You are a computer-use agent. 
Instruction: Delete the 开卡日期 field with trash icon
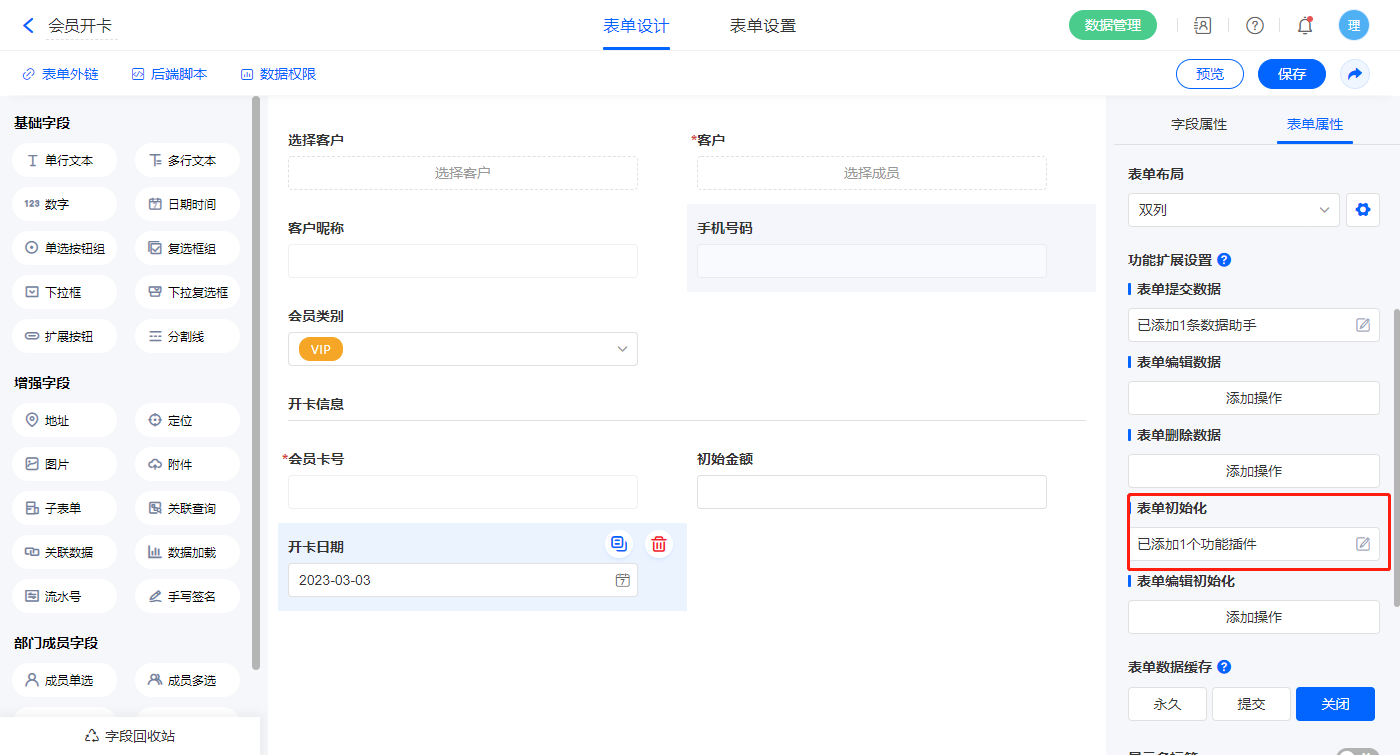click(659, 544)
